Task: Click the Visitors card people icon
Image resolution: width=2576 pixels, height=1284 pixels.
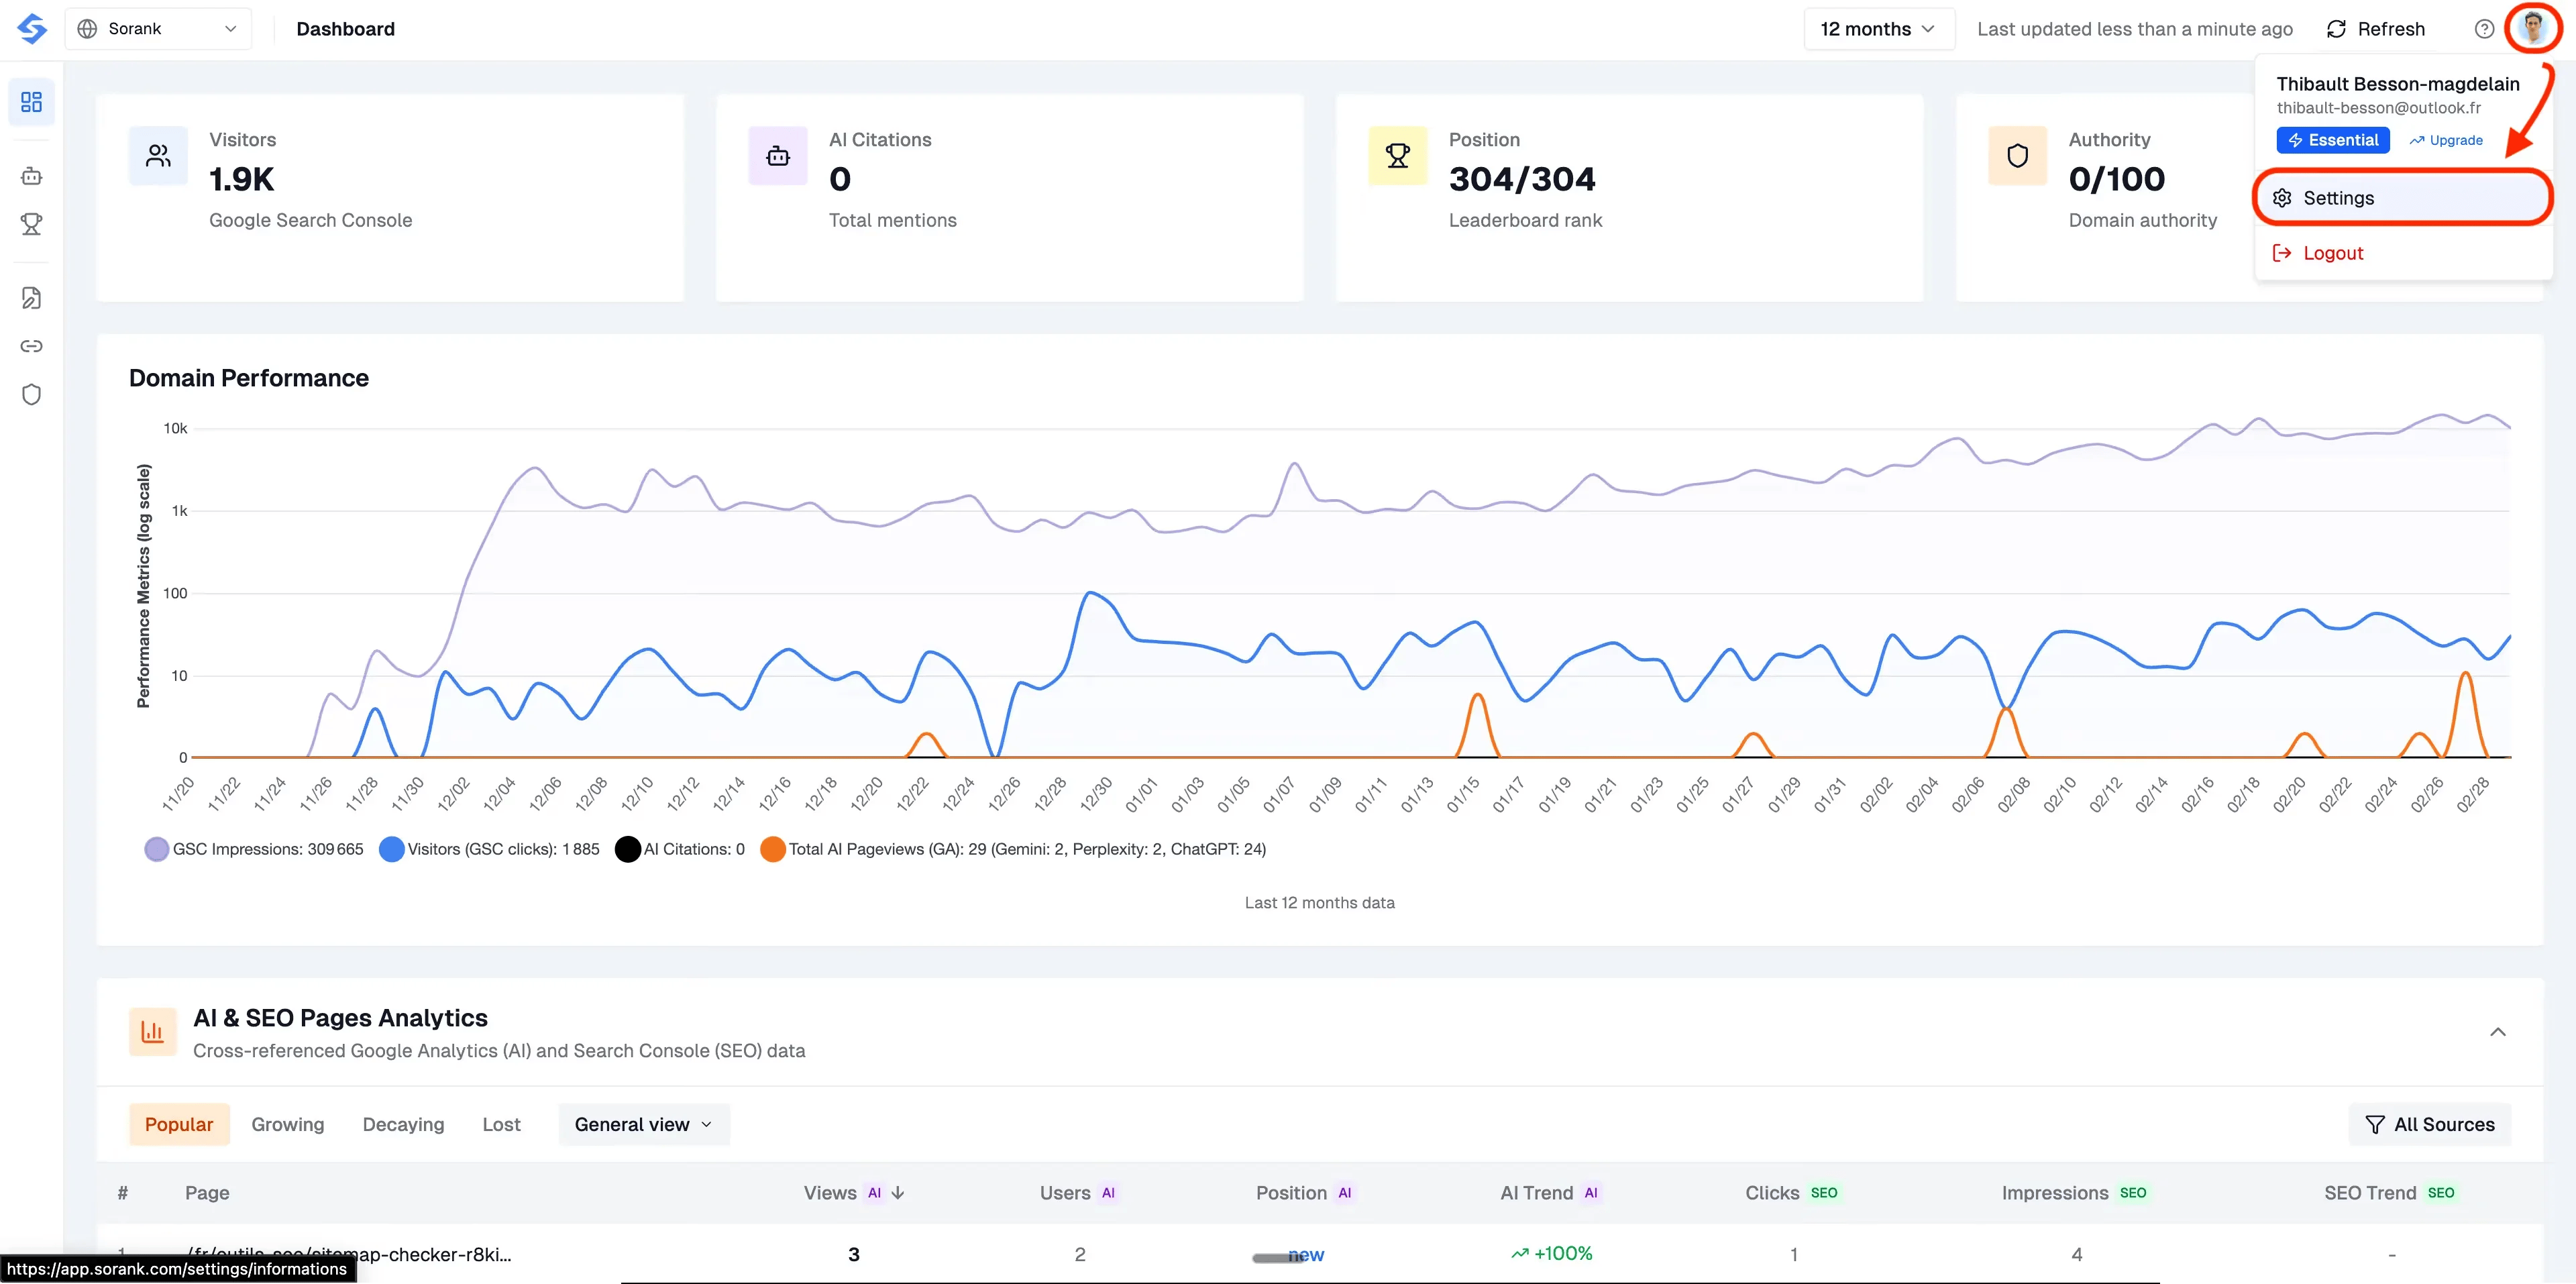Action: pos(158,156)
